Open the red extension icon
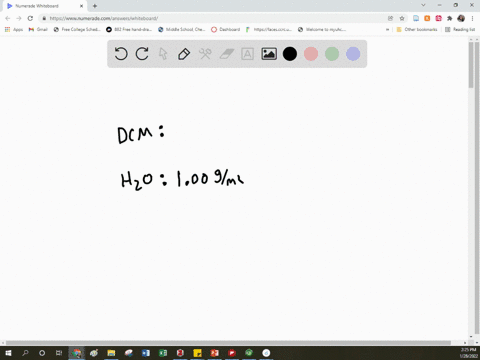Image resolution: width=480 pixels, height=360 pixels. pyautogui.click(x=438, y=18)
